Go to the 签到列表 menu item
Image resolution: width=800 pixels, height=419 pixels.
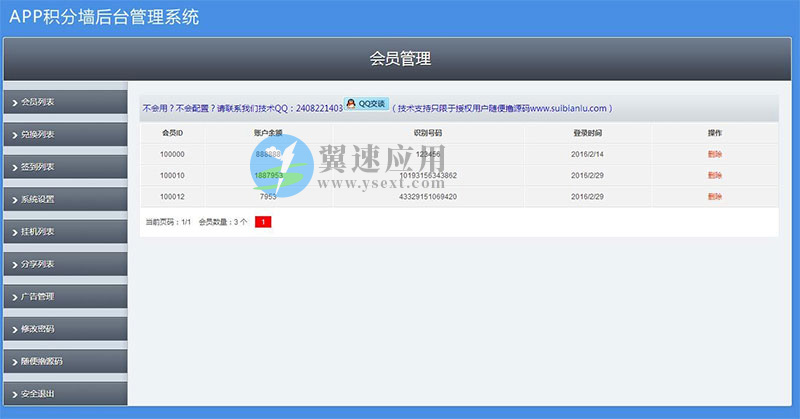pyautogui.click(x=38, y=167)
